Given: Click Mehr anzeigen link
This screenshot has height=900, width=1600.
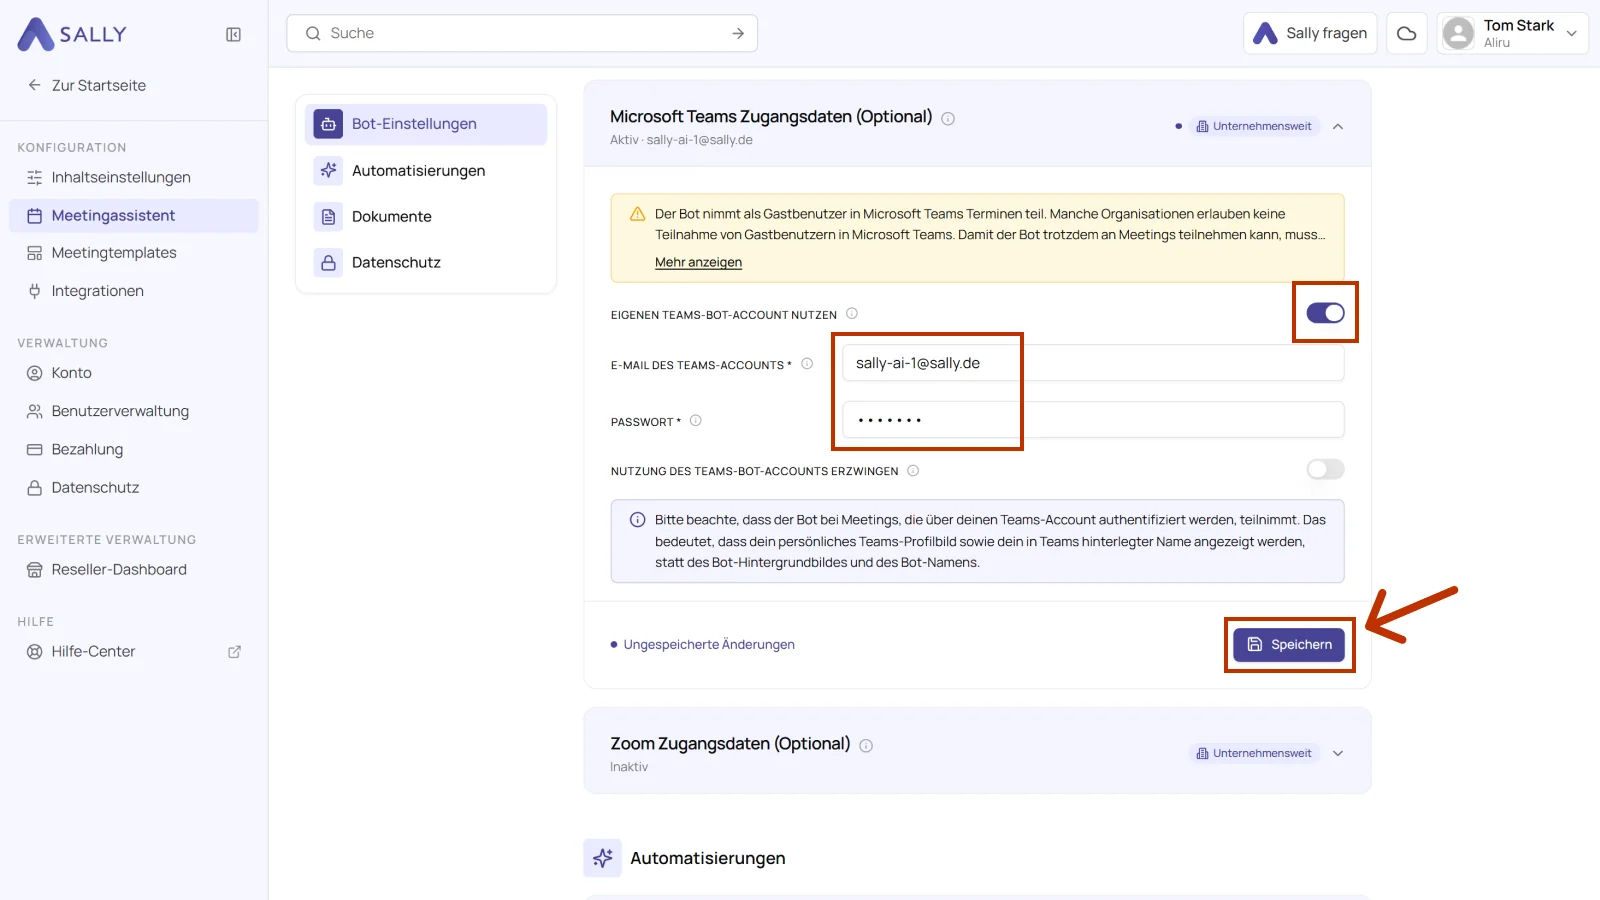Looking at the screenshot, I should click(x=698, y=262).
